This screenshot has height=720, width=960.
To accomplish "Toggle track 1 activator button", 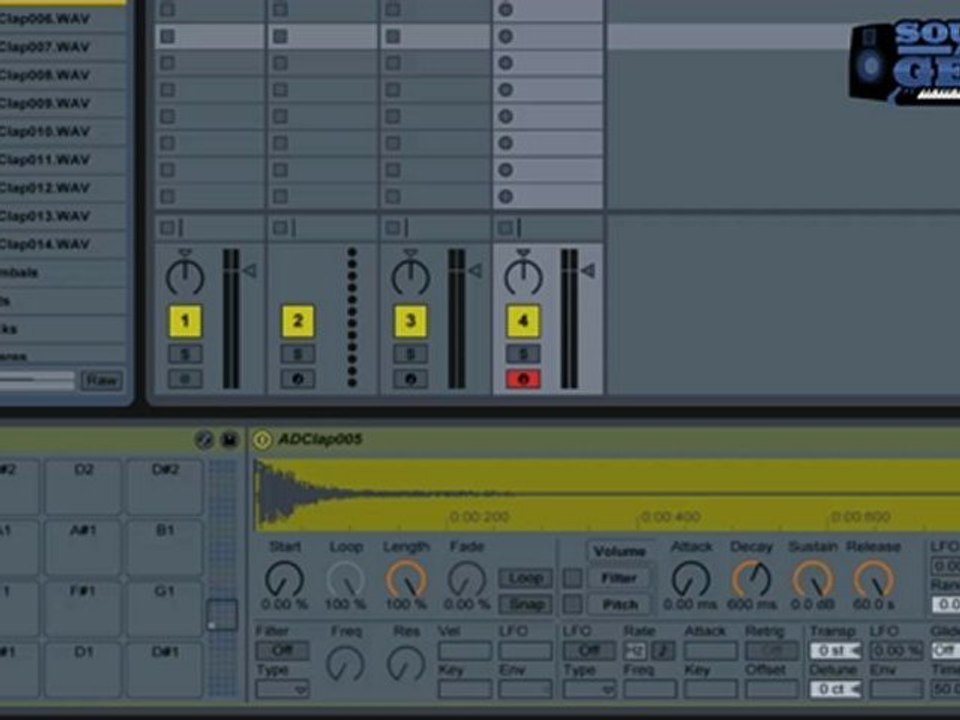I will tap(185, 321).
